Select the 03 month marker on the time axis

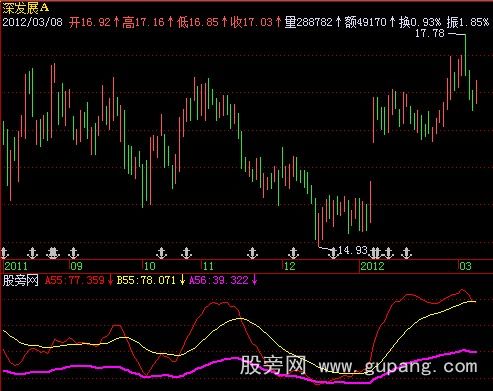click(x=465, y=266)
